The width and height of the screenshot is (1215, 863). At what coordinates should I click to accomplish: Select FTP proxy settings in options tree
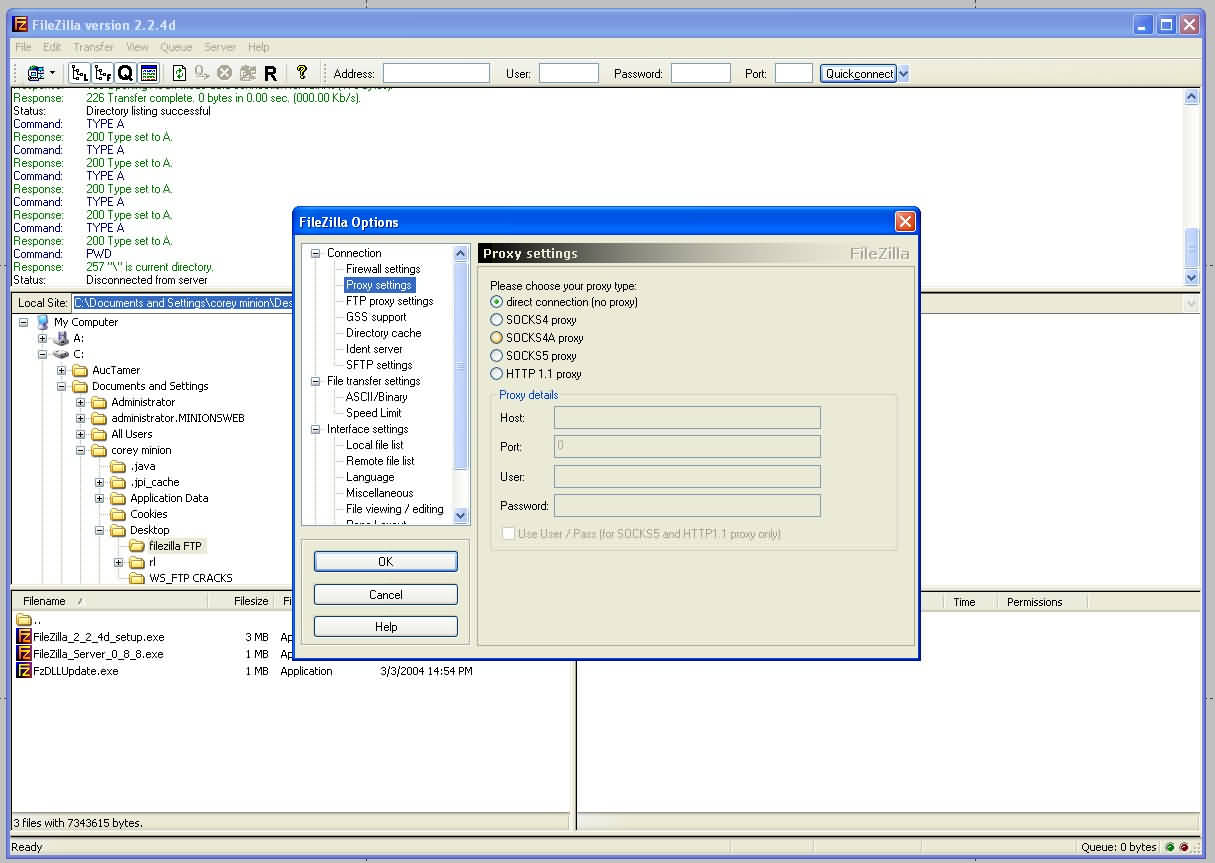390,301
